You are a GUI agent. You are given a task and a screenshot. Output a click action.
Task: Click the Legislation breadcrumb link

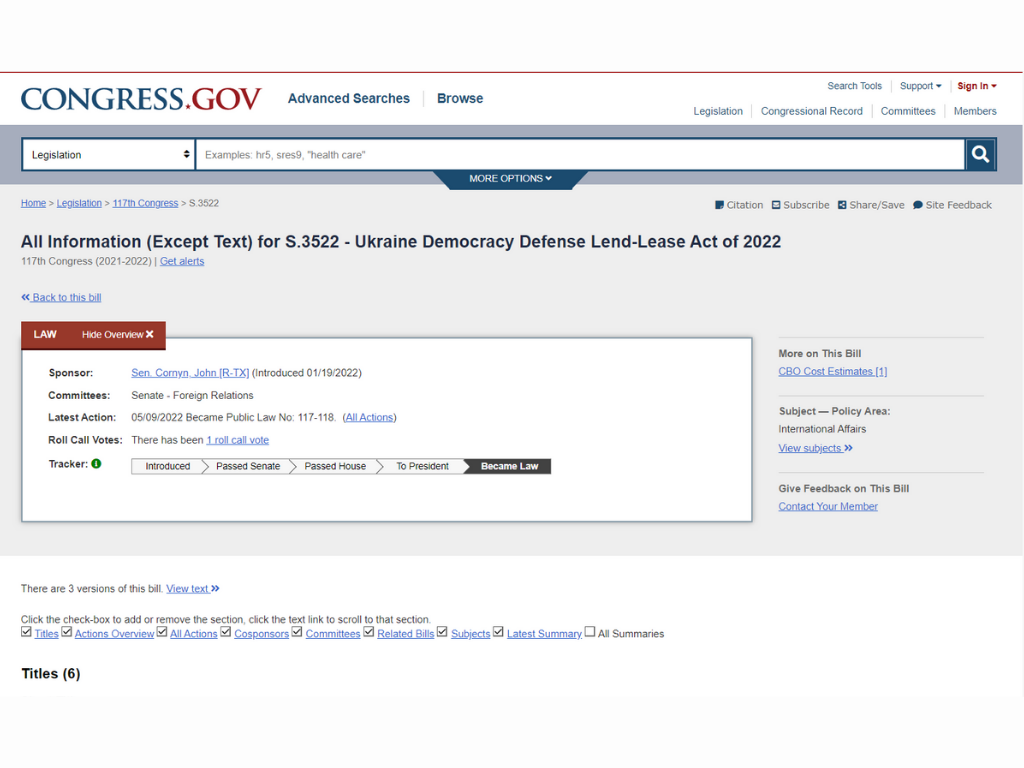tap(79, 203)
